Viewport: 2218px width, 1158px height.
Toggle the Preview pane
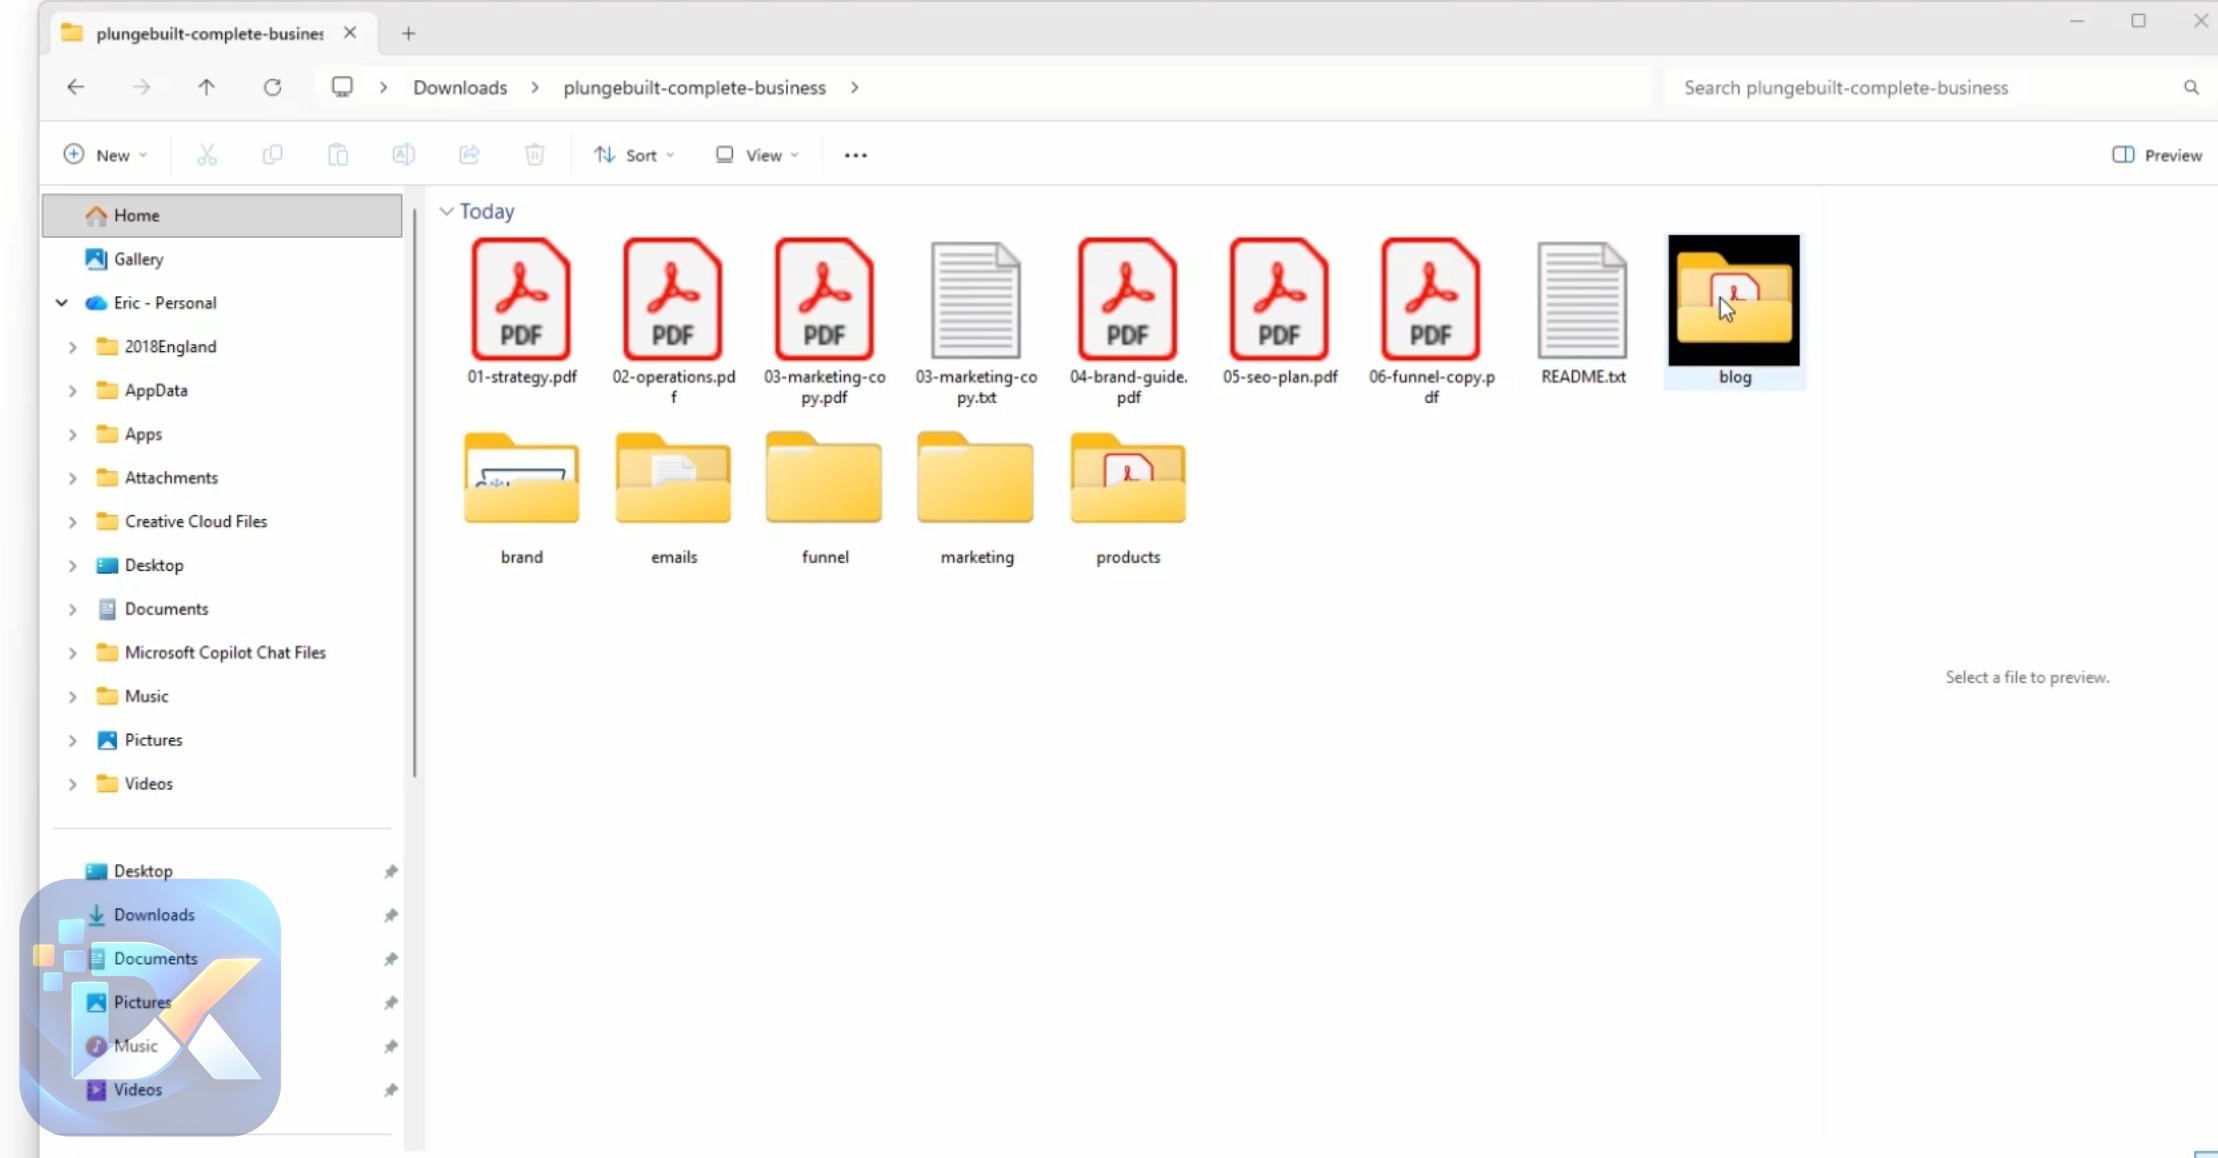2157,155
